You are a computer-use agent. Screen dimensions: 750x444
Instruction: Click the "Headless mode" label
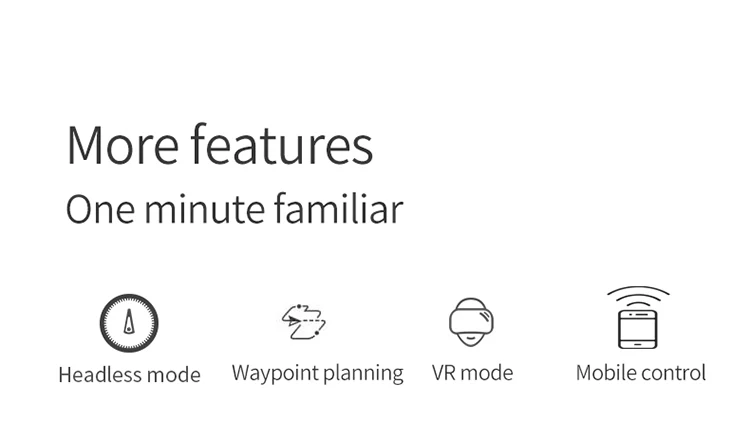click(129, 375)
